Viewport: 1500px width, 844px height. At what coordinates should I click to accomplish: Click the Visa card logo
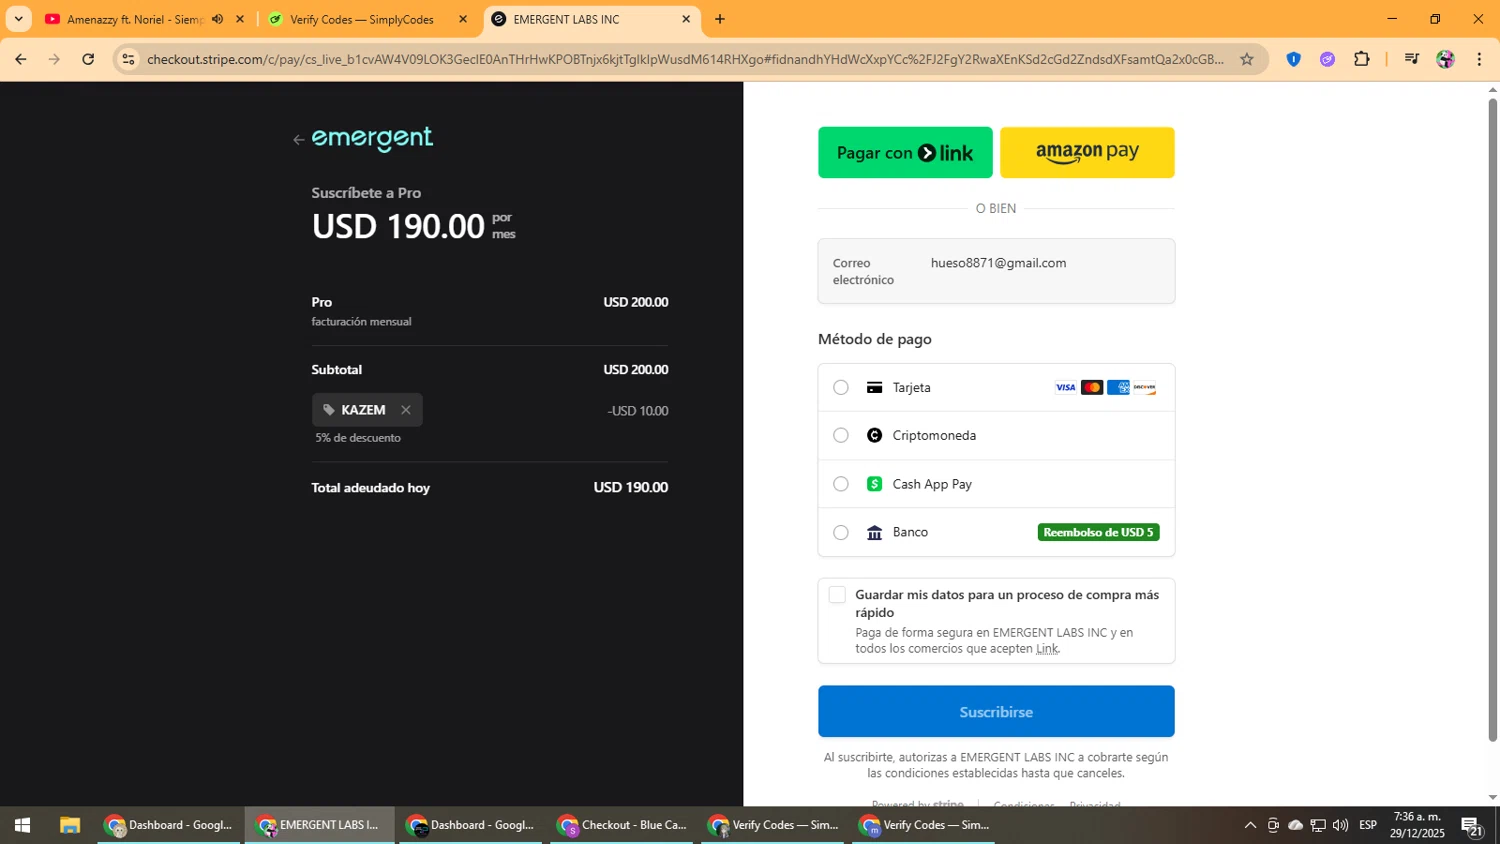point(1066,388)
